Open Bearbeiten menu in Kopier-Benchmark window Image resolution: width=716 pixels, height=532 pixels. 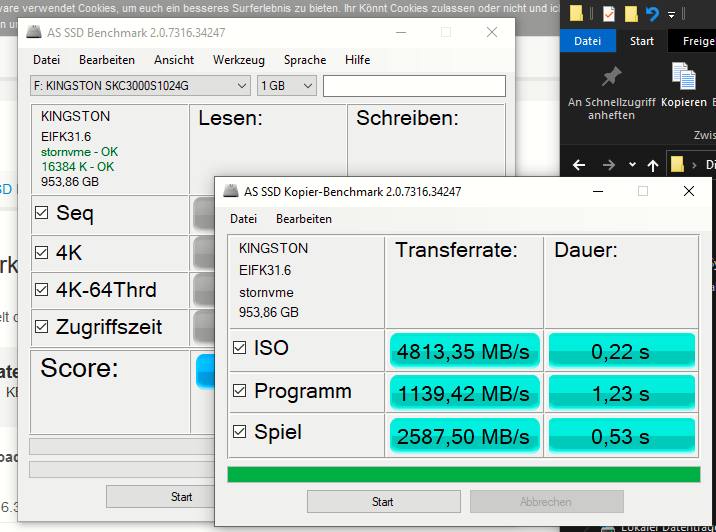[x=304, y=219]
